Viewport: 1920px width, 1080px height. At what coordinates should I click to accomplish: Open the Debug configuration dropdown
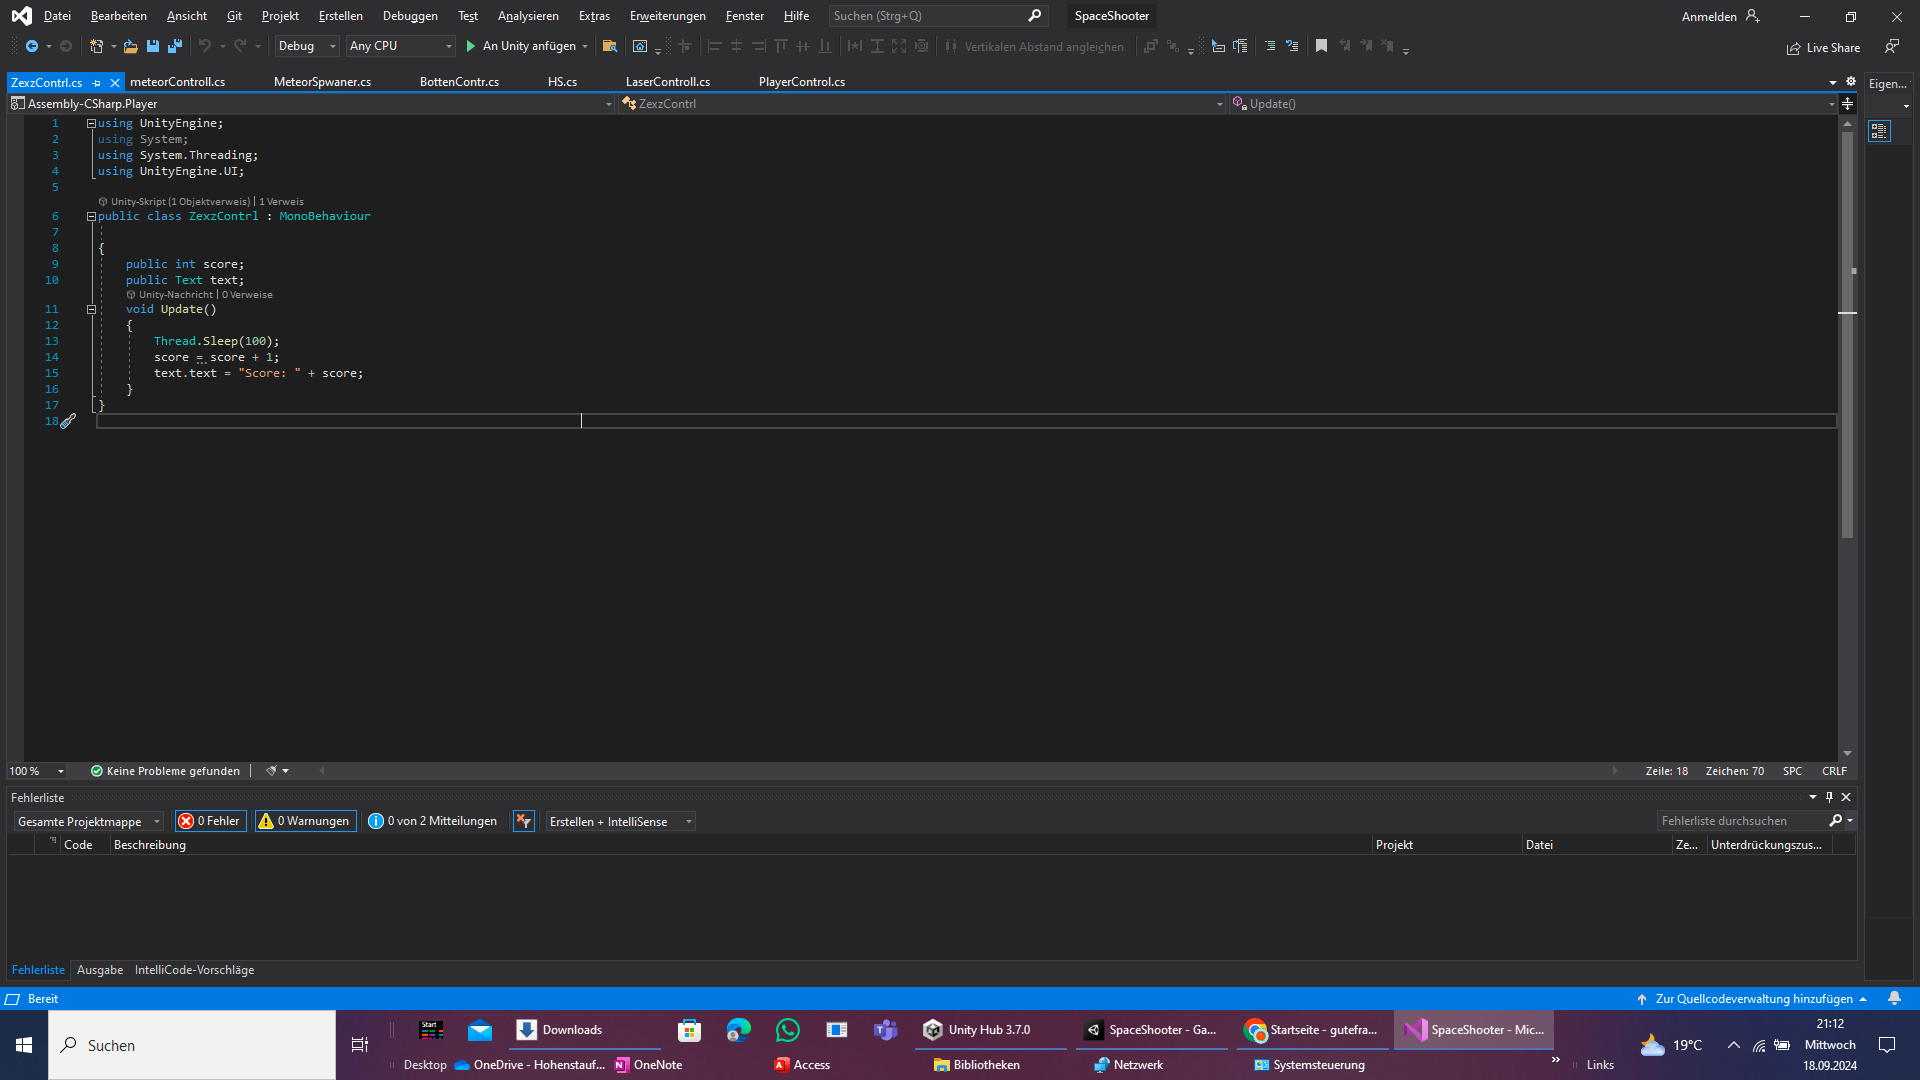(x=306, y=46)
